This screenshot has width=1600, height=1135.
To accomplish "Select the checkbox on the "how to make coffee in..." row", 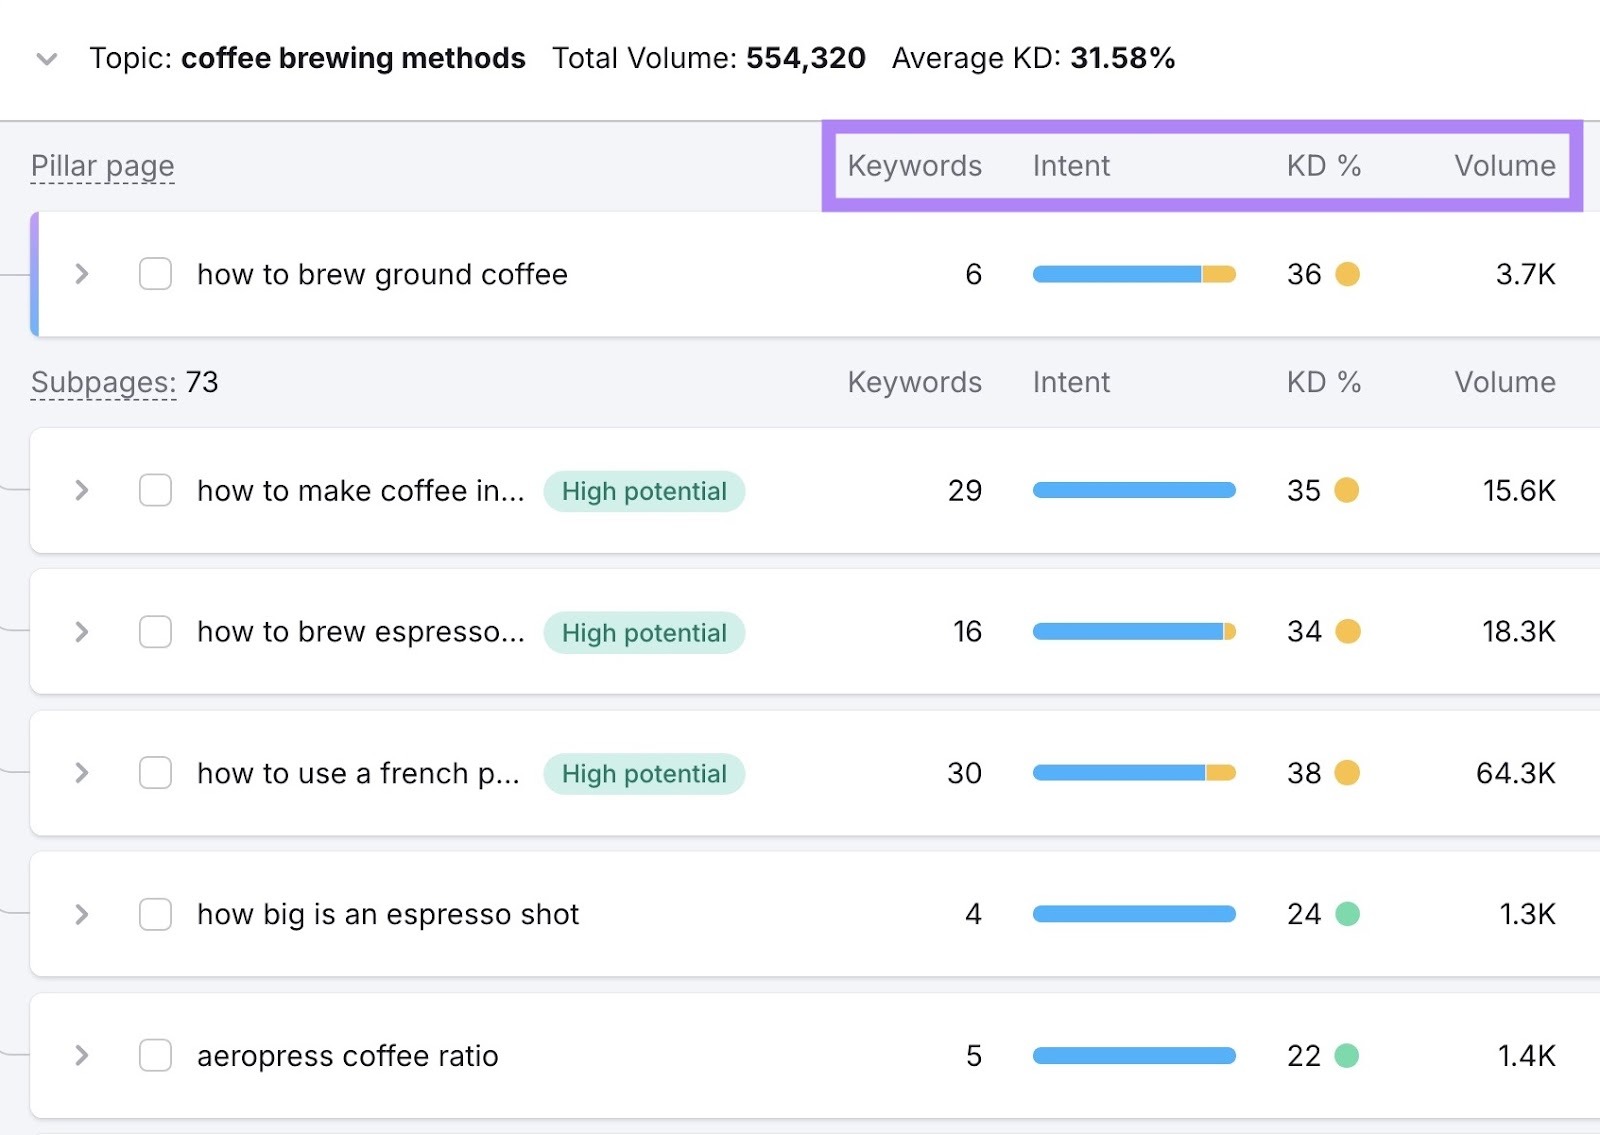I will point(155,490).
